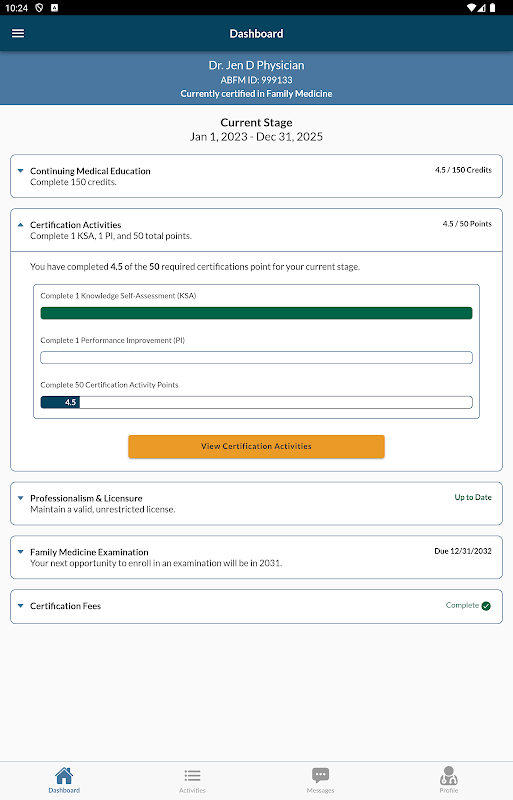513x800 pixels.
Task: Tap the battery status icon
Action: click(x=493, y=8)
